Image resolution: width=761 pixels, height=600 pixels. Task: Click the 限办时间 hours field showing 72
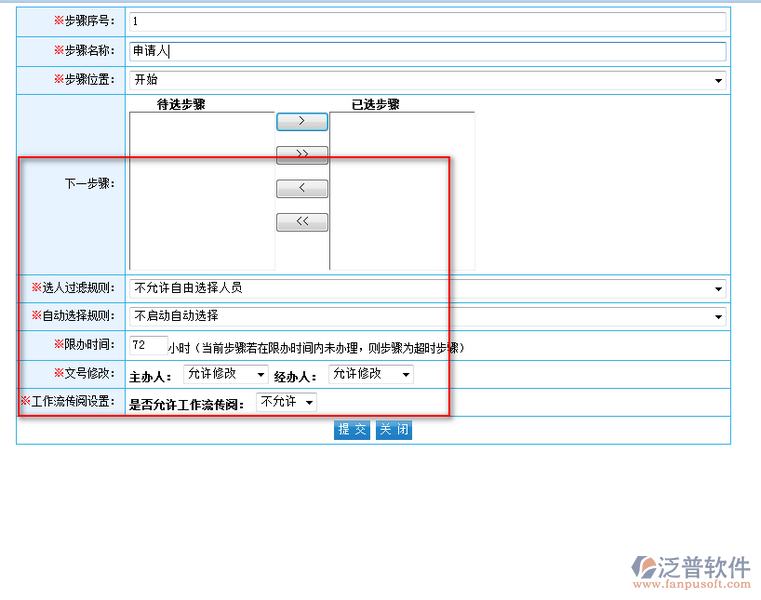click(x=148, y=345)
